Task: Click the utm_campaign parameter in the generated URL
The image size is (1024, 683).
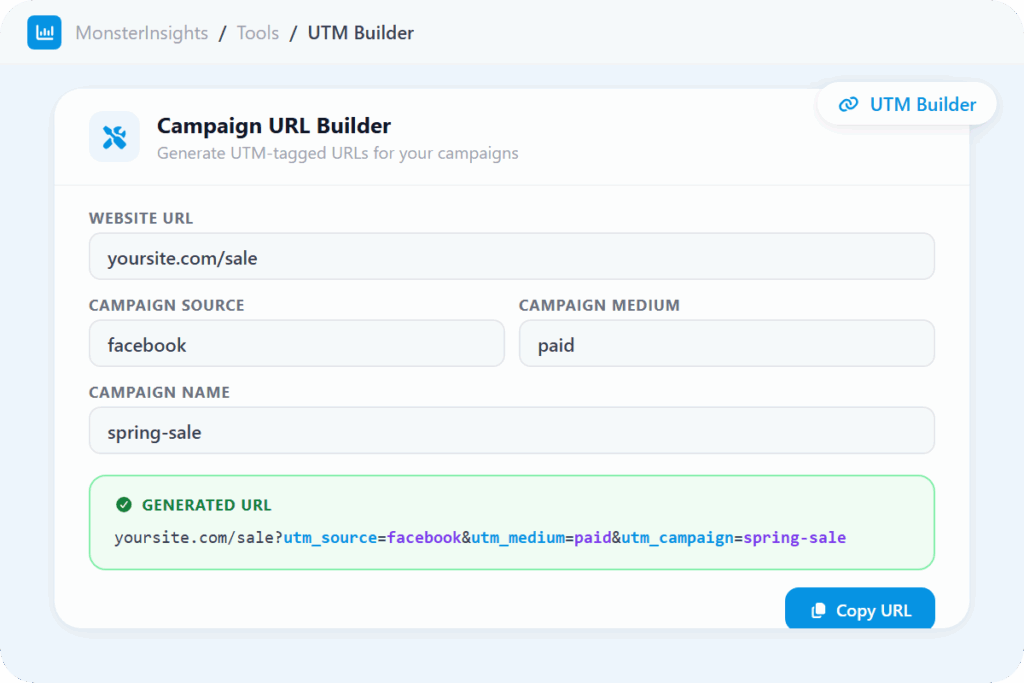Action: [678, 538]
